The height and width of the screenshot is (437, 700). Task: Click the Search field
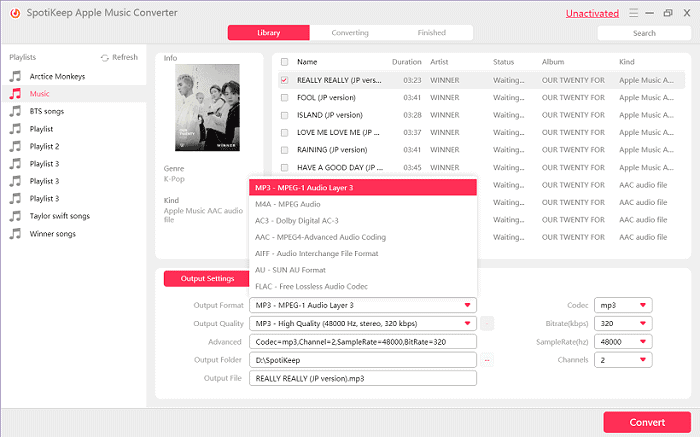[644, 33]
